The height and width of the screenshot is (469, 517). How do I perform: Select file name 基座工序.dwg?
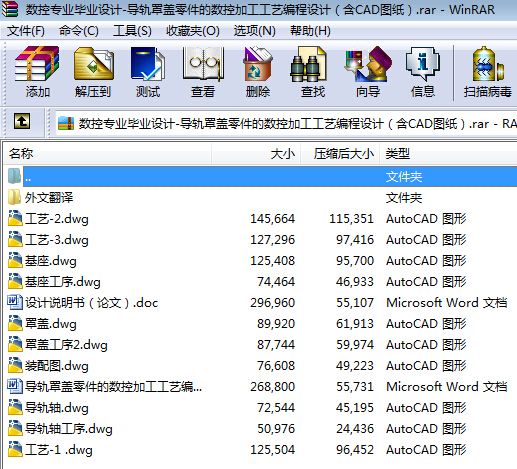[63, 282]
